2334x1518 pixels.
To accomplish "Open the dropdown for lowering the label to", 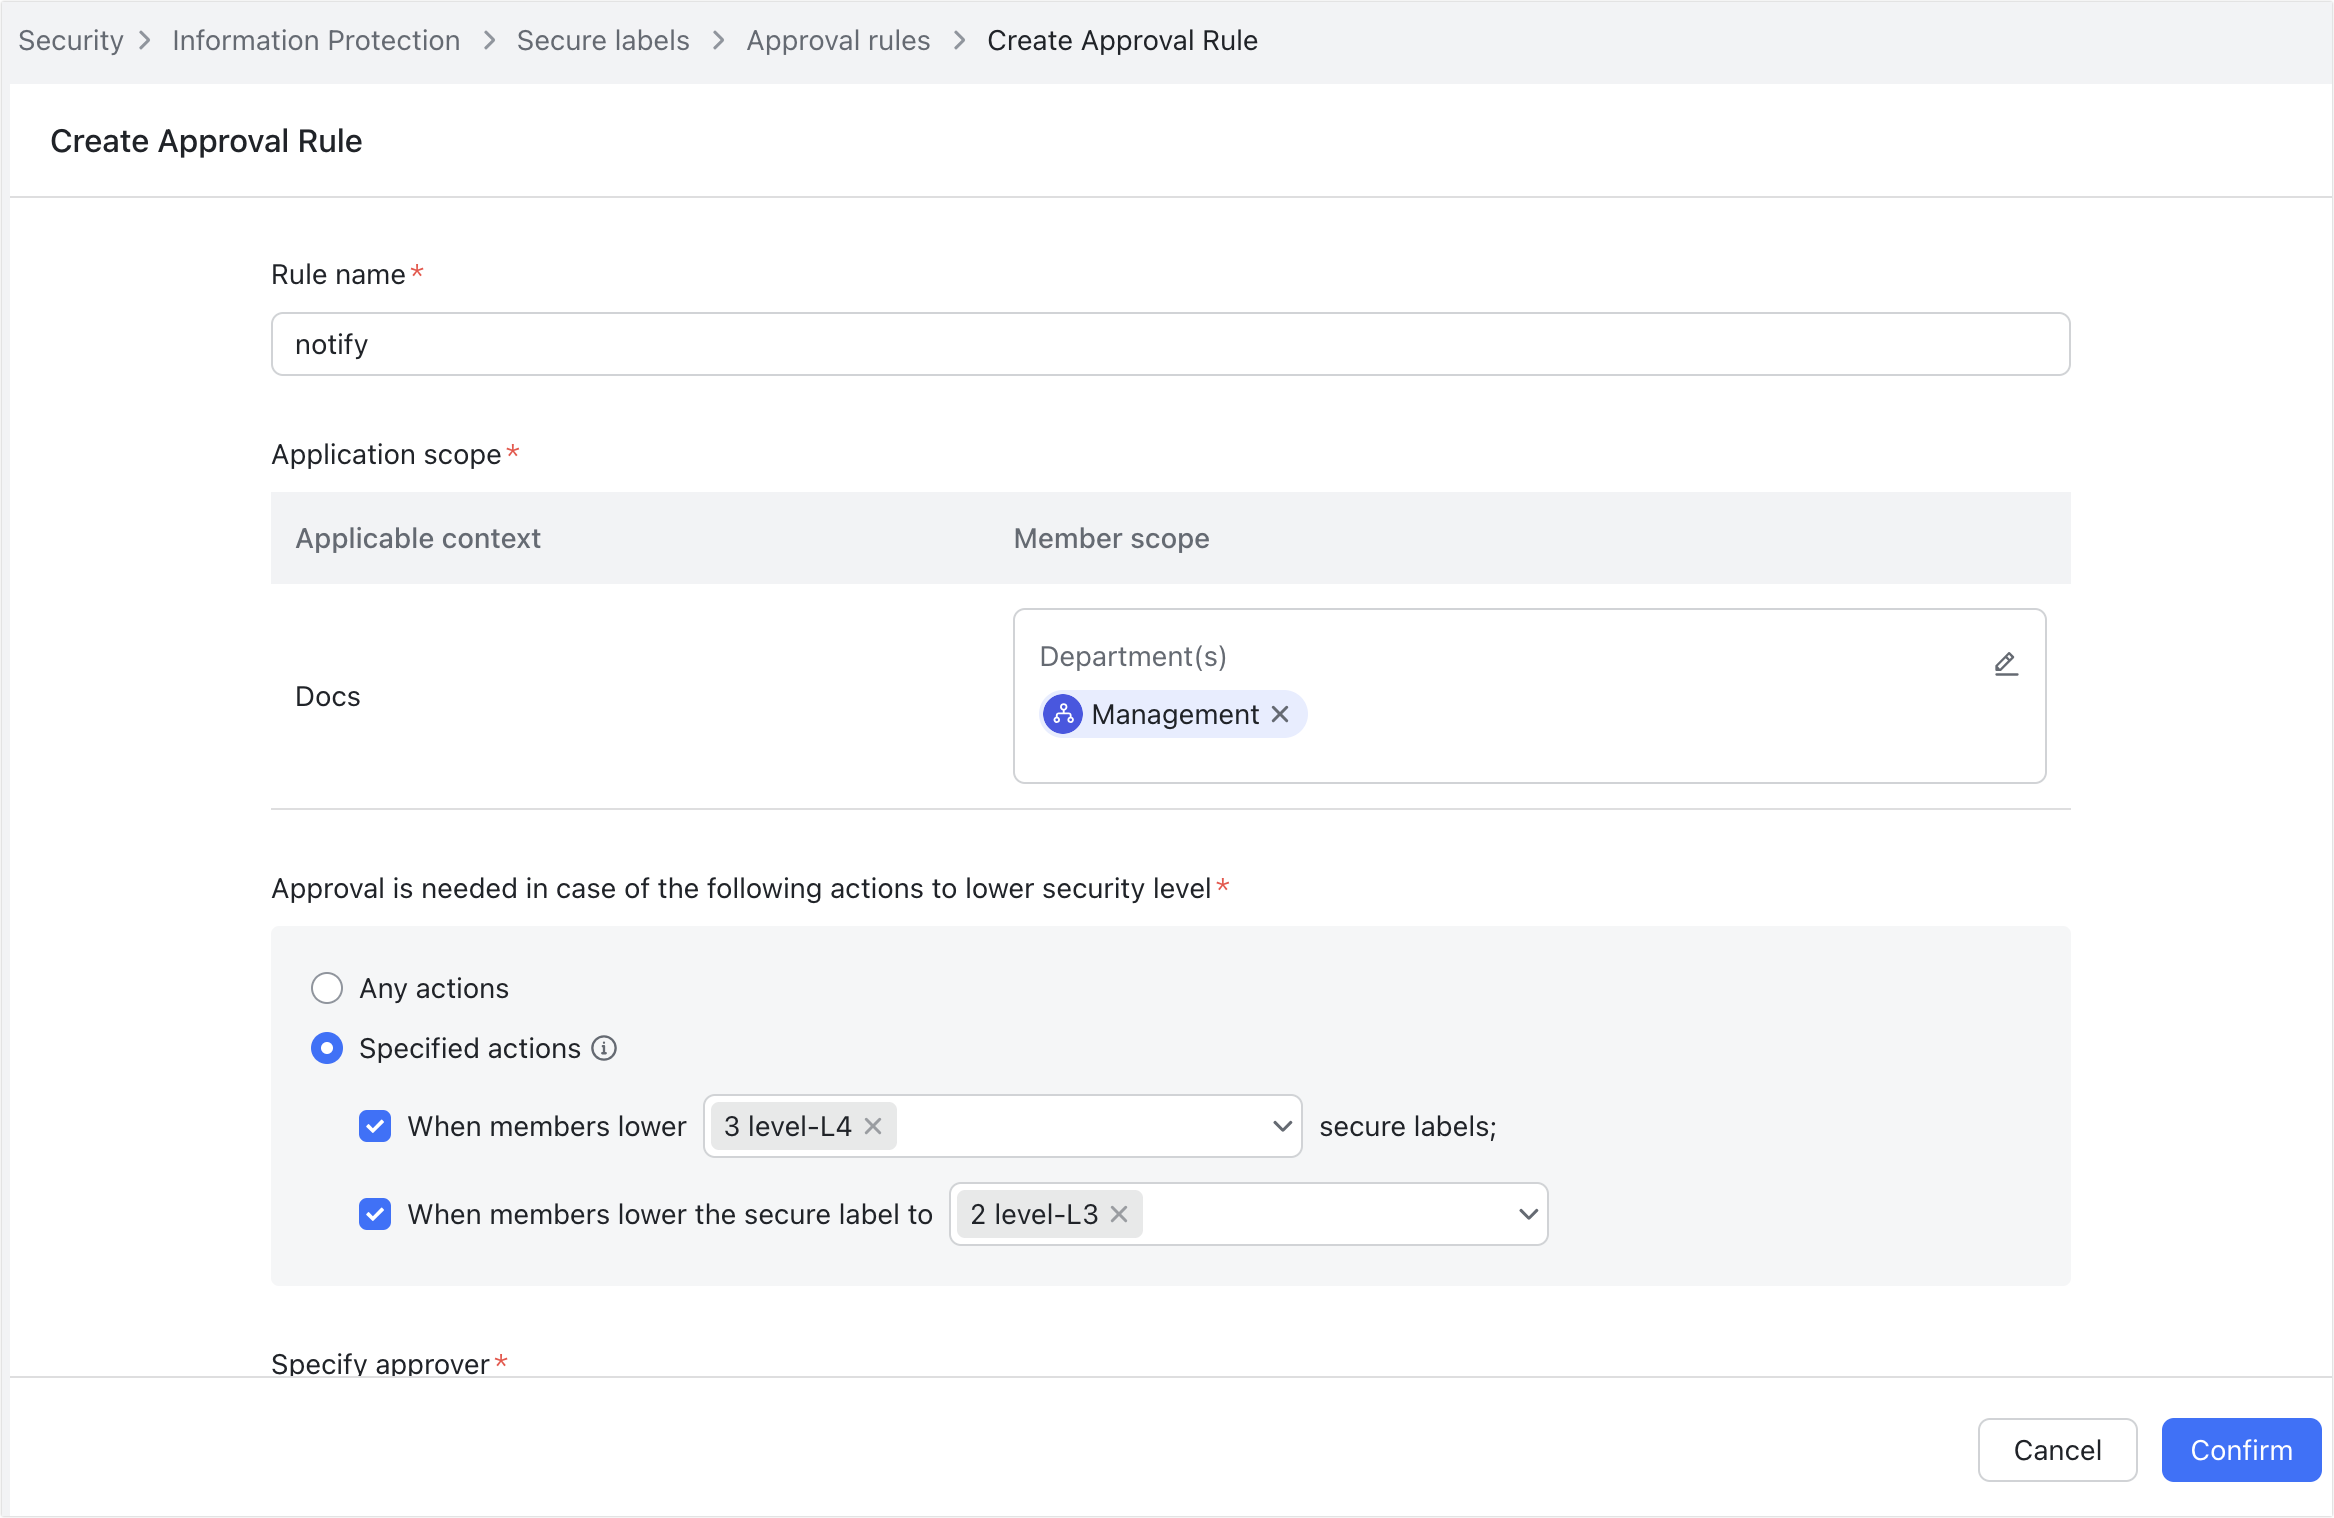I will tap(1527, 1214).
